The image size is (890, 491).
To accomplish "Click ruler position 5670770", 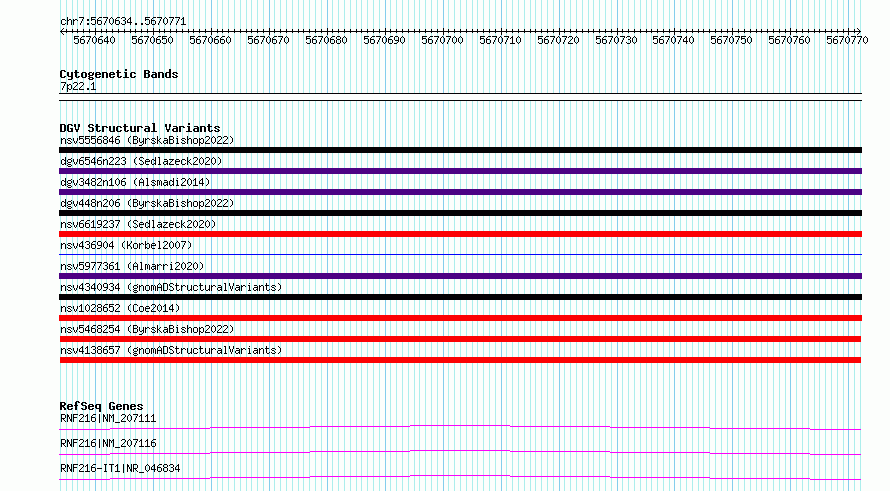I will 847,40.
